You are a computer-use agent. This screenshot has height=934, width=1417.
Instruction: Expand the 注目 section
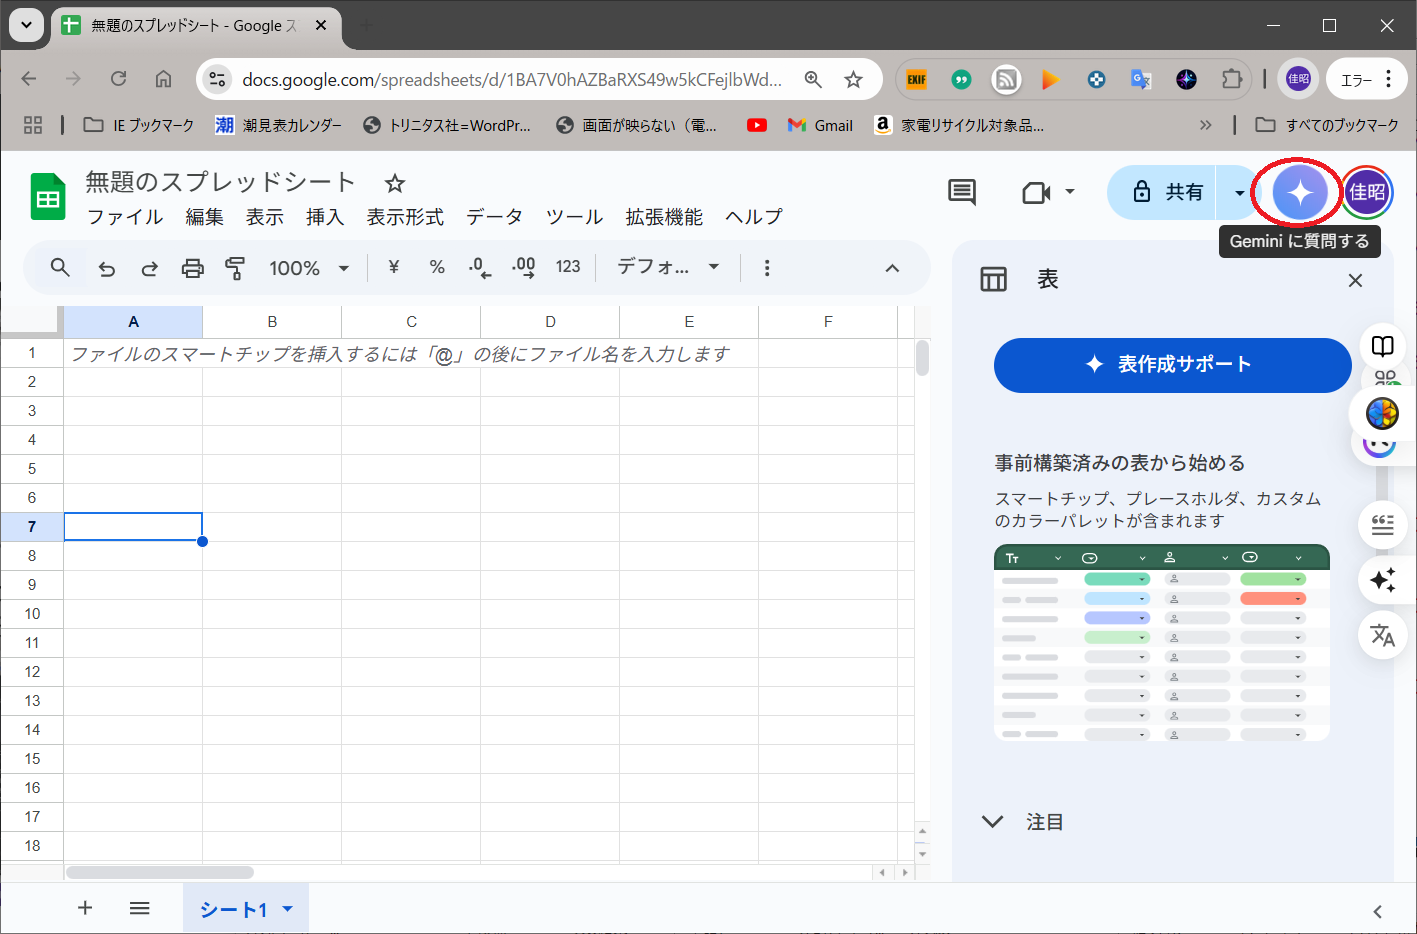[992, 822]
